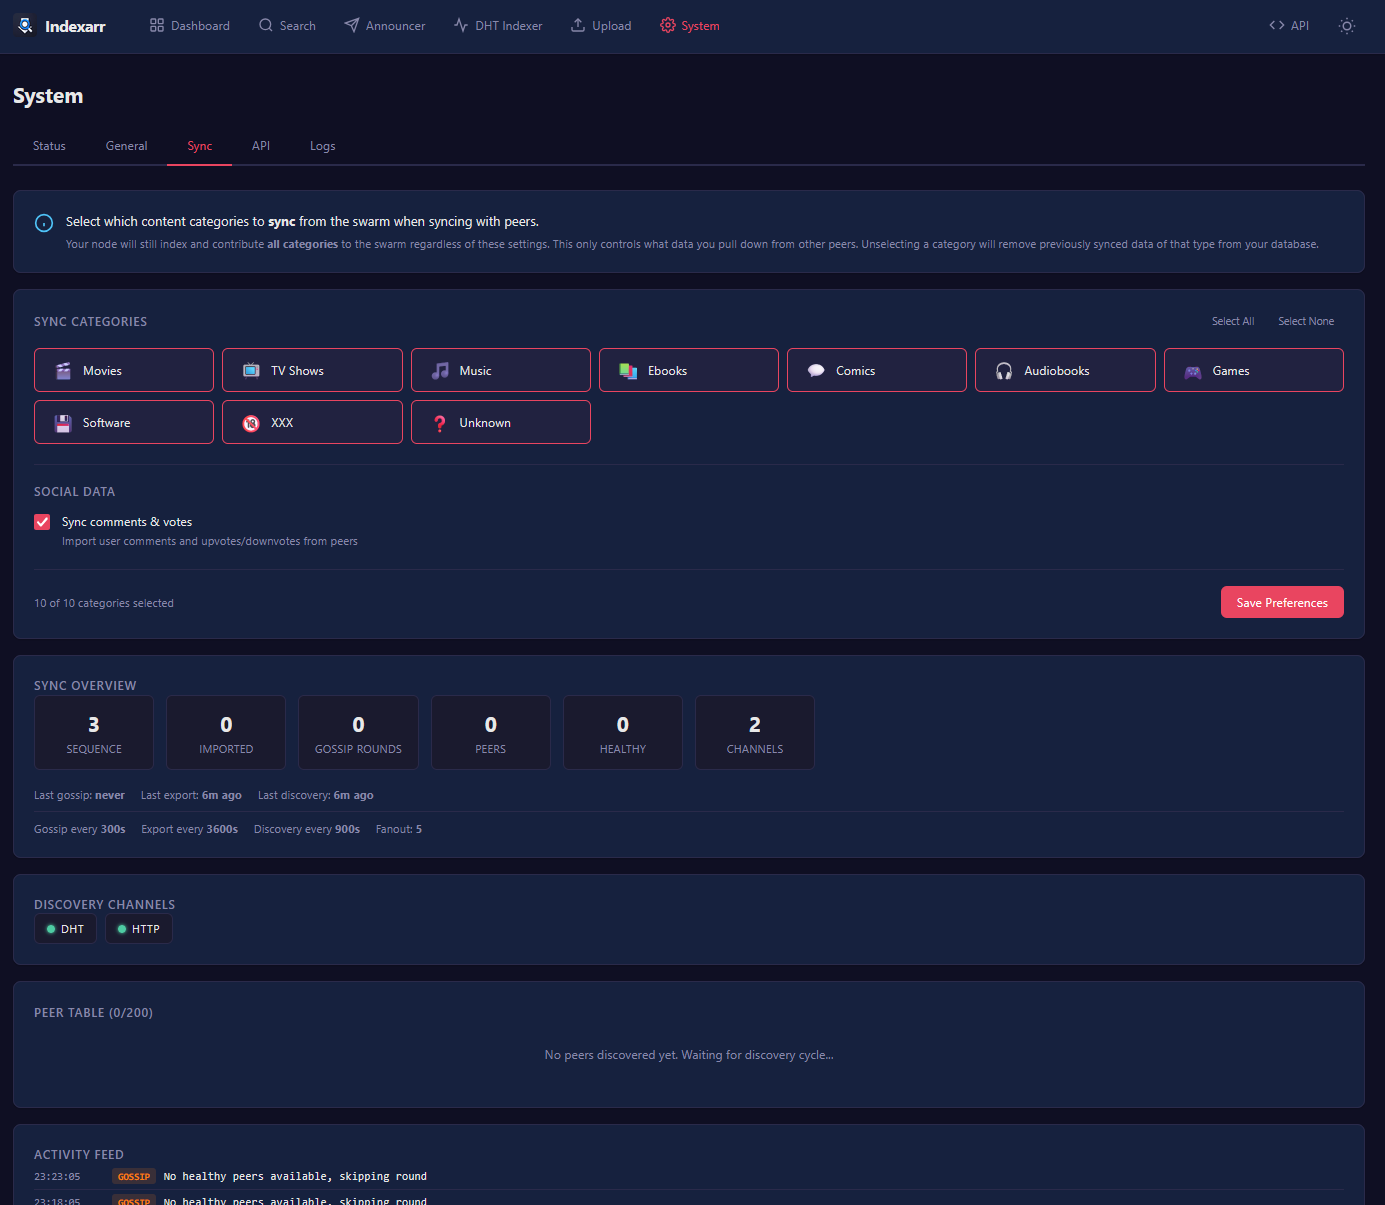Deselect the Movies sync category
The height and width of the screenshot is (1205, 1385).
pos(124,370)
